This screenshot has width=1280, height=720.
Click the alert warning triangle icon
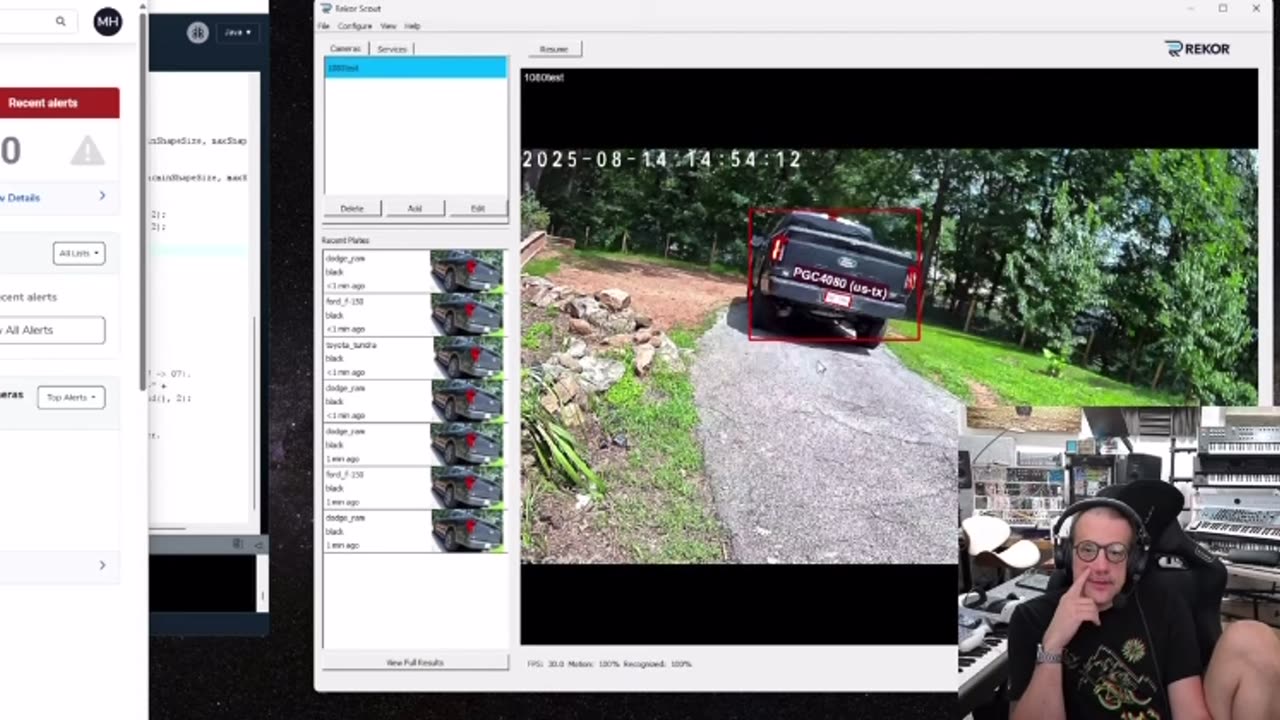tap(87, 151)
